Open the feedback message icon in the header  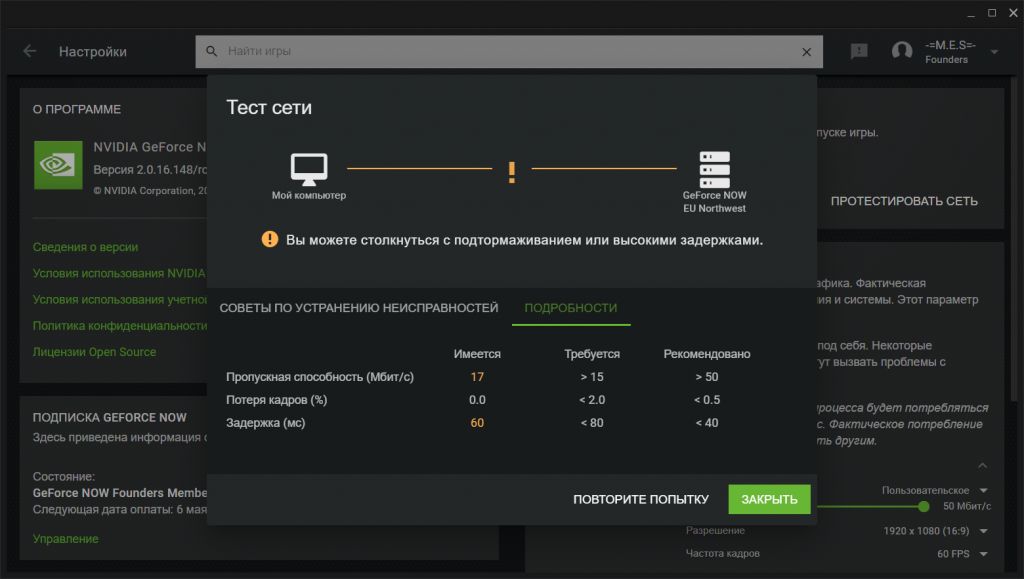[x=859, y=51]
